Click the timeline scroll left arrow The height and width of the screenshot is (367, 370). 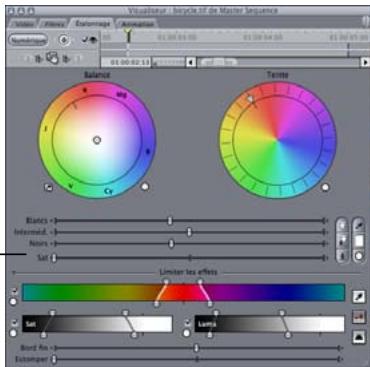pos(191,62)
